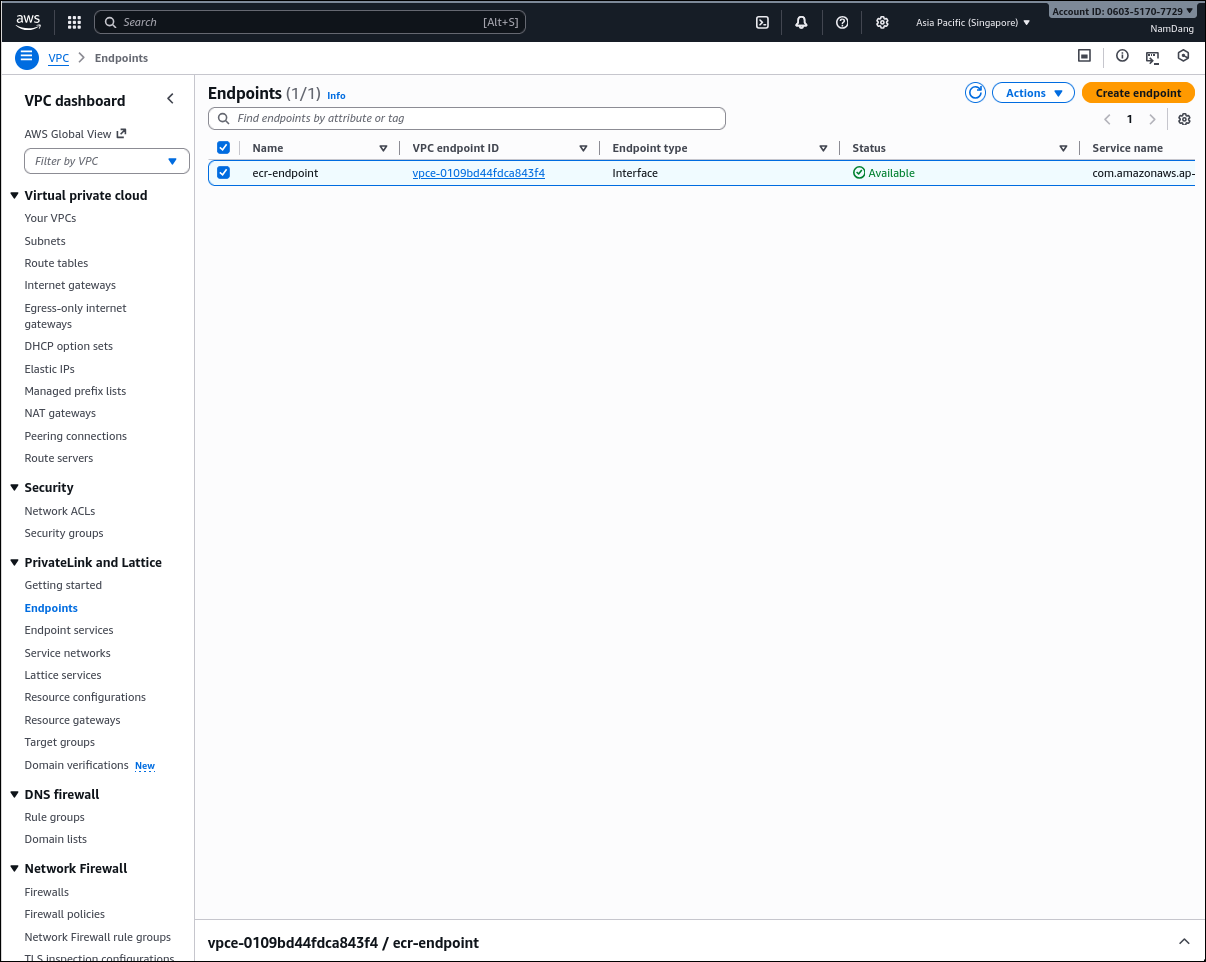Refresh the Endpoints list

click(975, 92)
